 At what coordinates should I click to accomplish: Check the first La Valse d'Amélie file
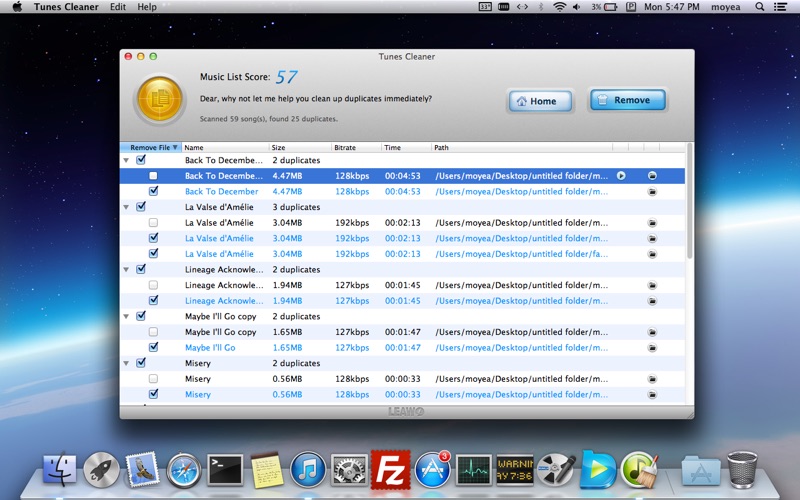153,222
